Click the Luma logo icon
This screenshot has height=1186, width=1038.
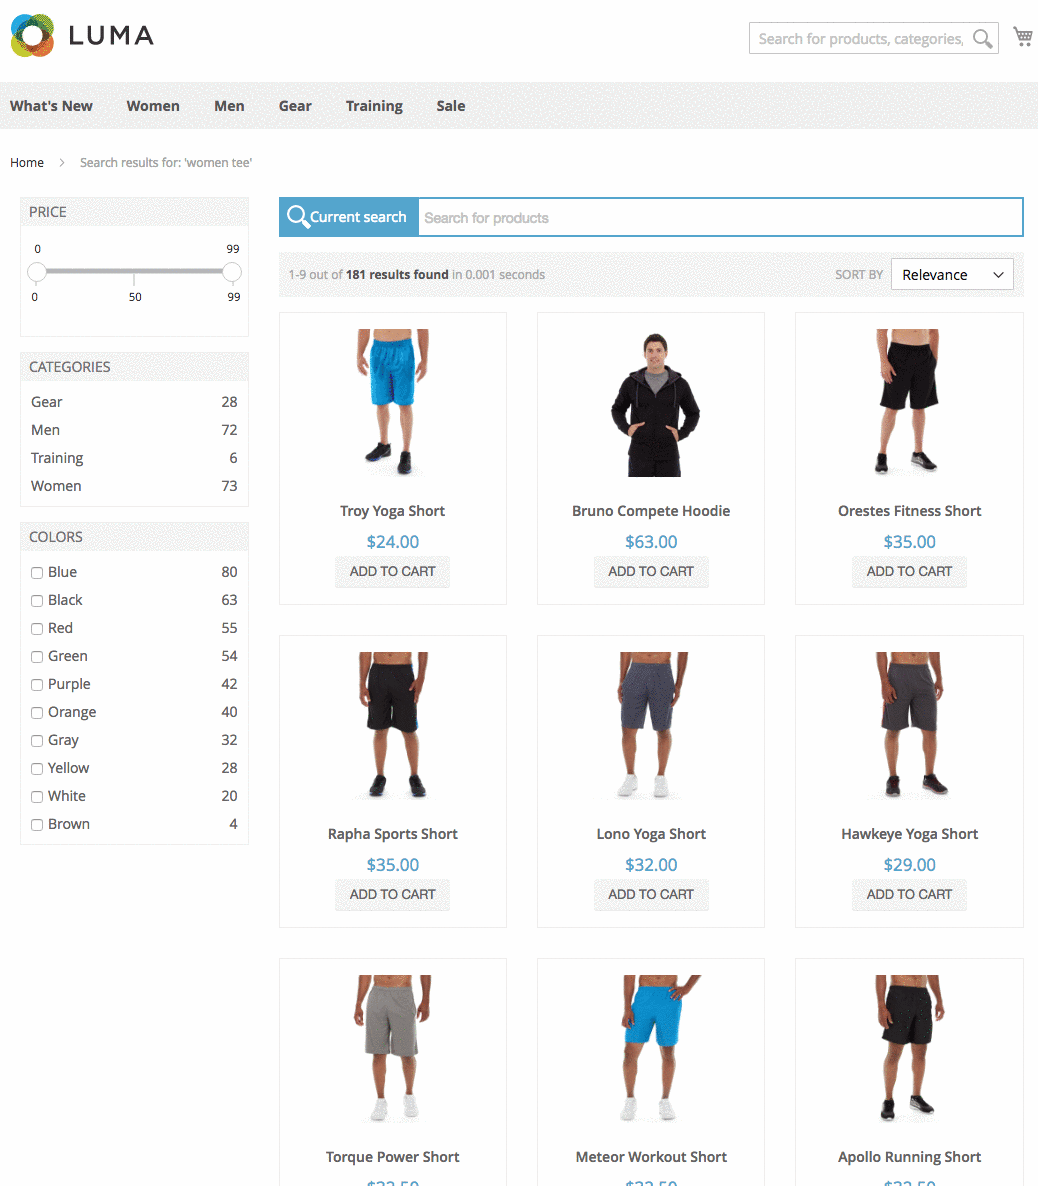click(32, 36)
